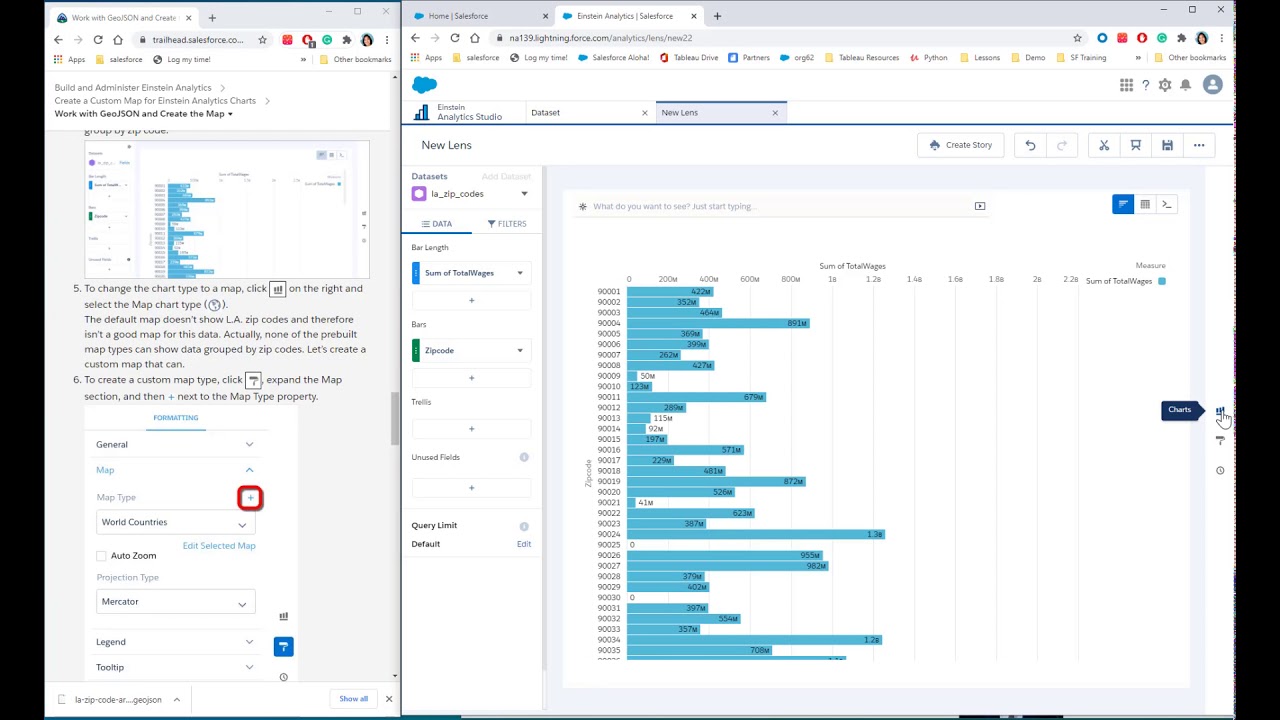
Task: Click the Undo arrow in the lens toolbar
Action: [x=1030, y=145]
